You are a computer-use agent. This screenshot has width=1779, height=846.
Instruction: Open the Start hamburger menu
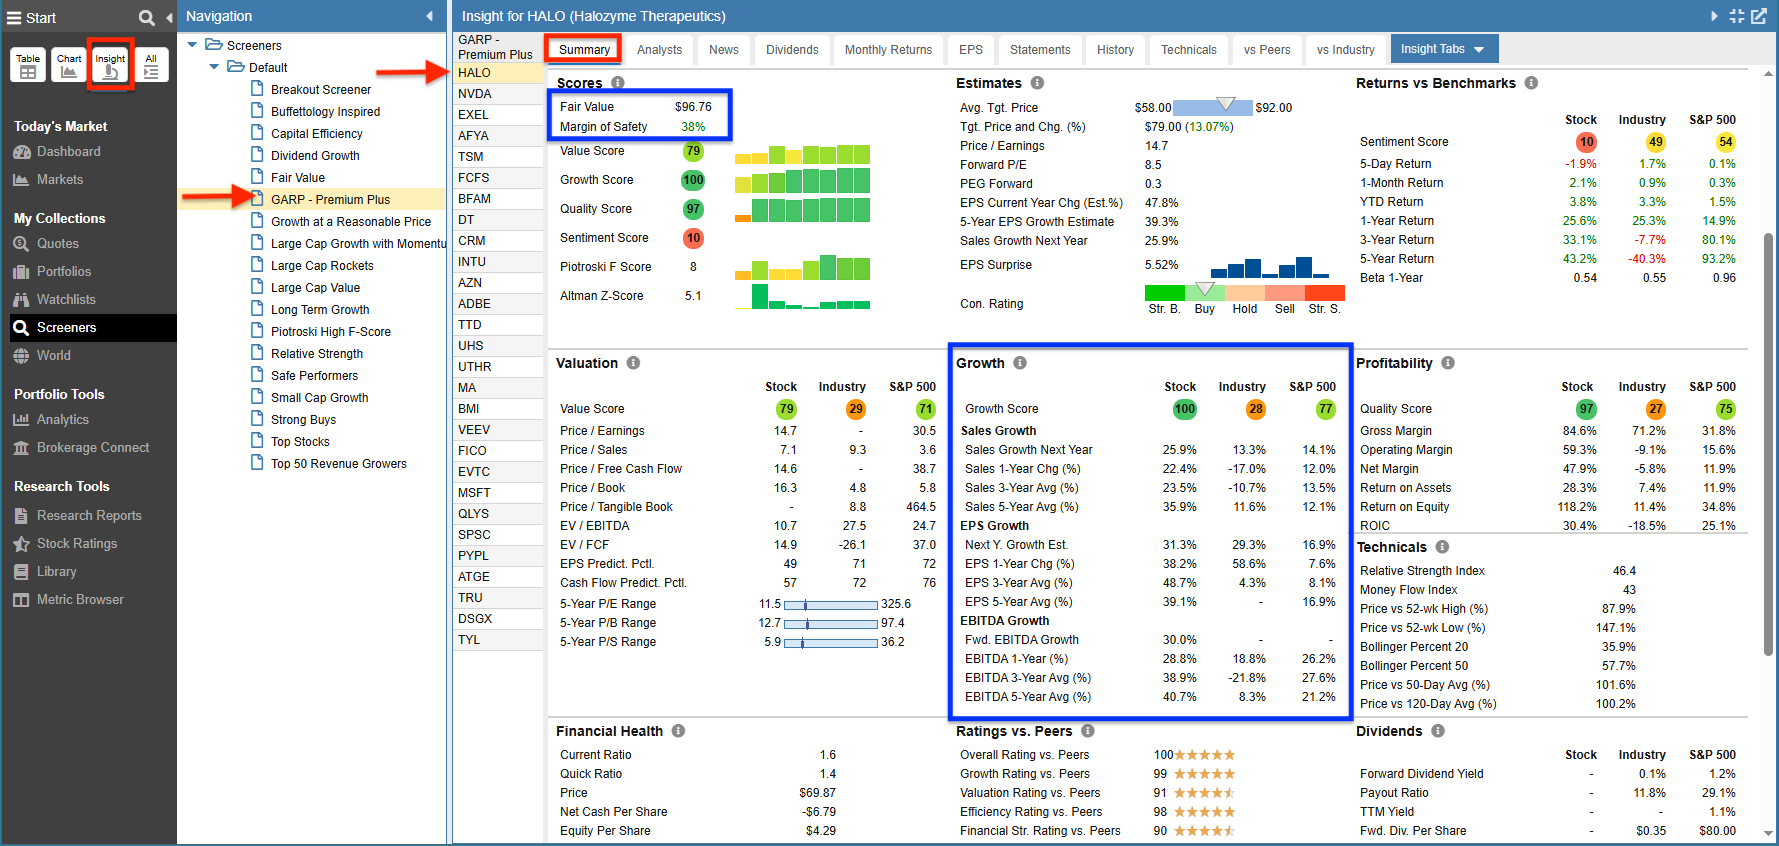(14, 17)
